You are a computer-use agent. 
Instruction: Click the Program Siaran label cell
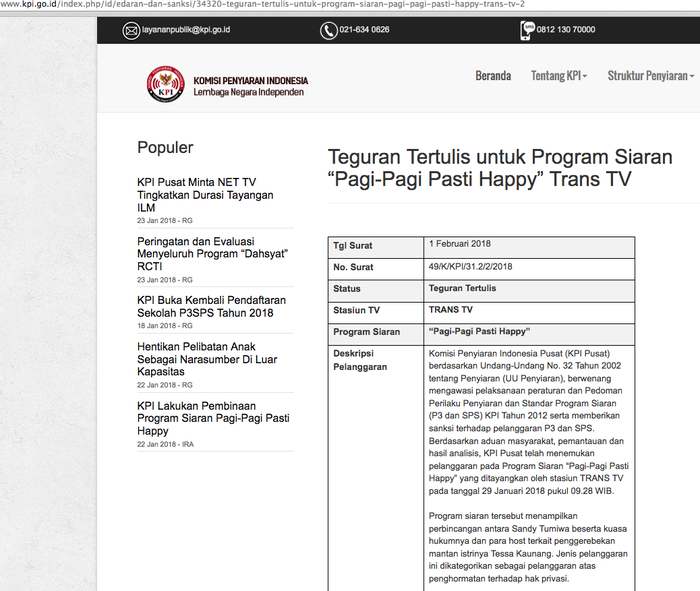pos(376,334)
